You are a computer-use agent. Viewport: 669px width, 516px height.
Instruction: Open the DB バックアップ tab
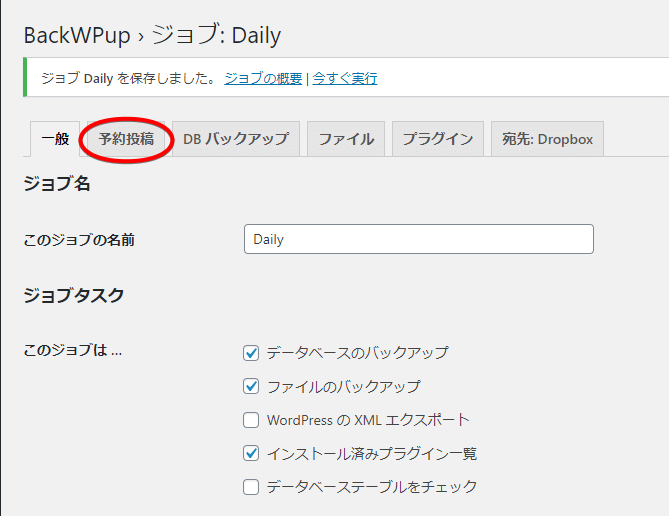(x=236, y=139)
